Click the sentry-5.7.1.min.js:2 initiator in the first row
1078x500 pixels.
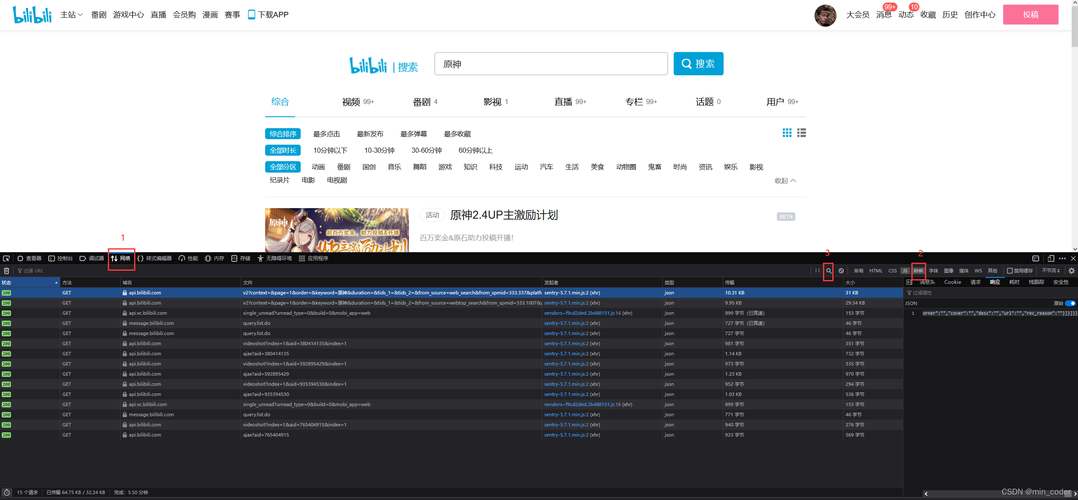tap(567, 292)
